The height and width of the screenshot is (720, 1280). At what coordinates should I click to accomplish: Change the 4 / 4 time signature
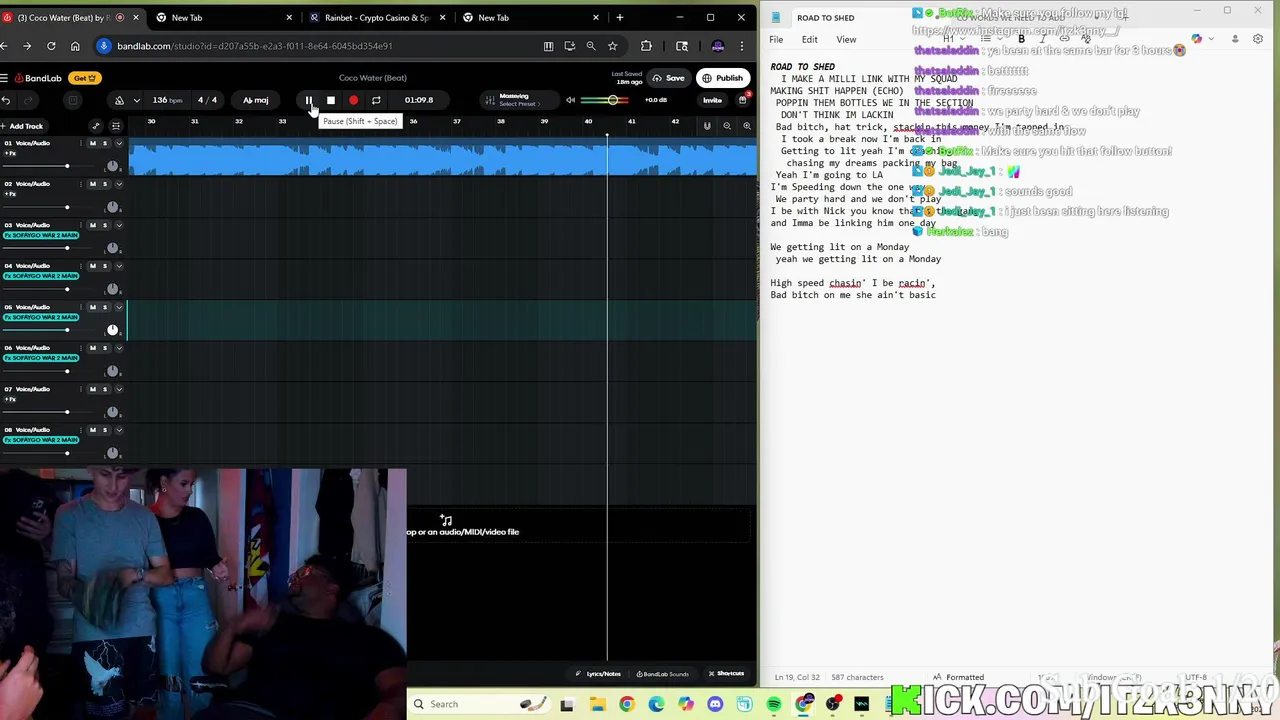click(x=207, y=100)
